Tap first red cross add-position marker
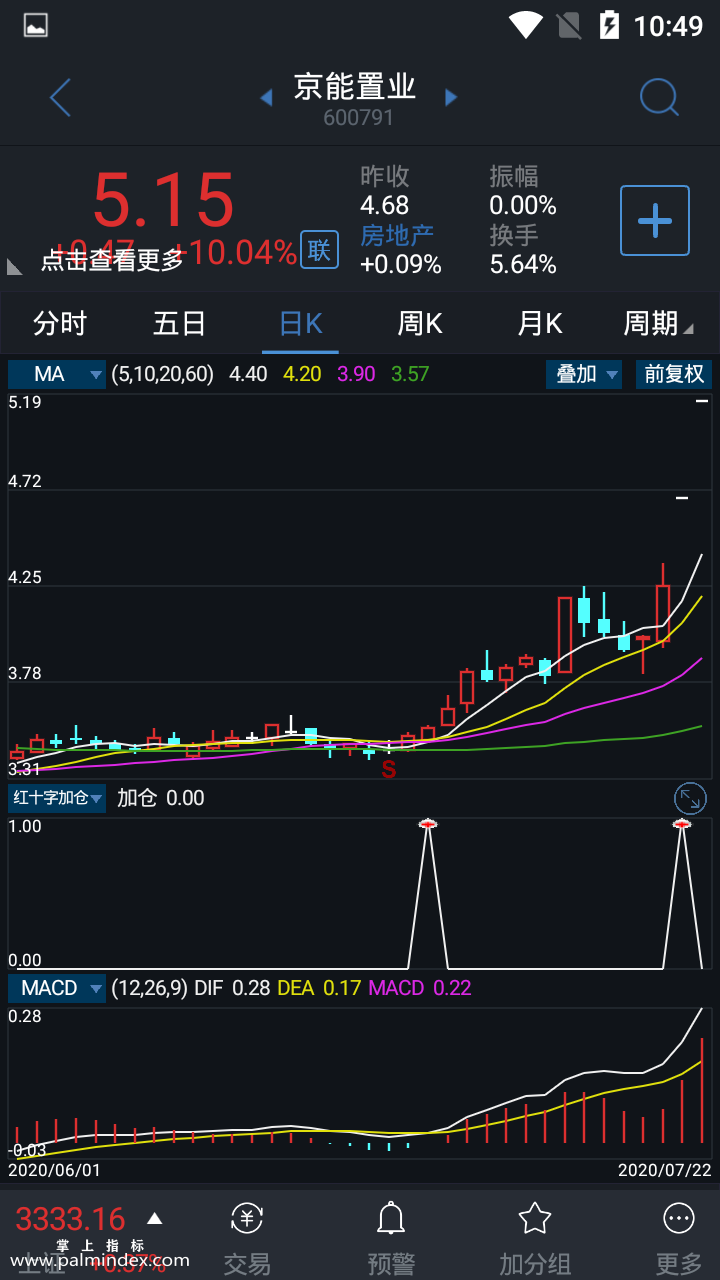 428,823
